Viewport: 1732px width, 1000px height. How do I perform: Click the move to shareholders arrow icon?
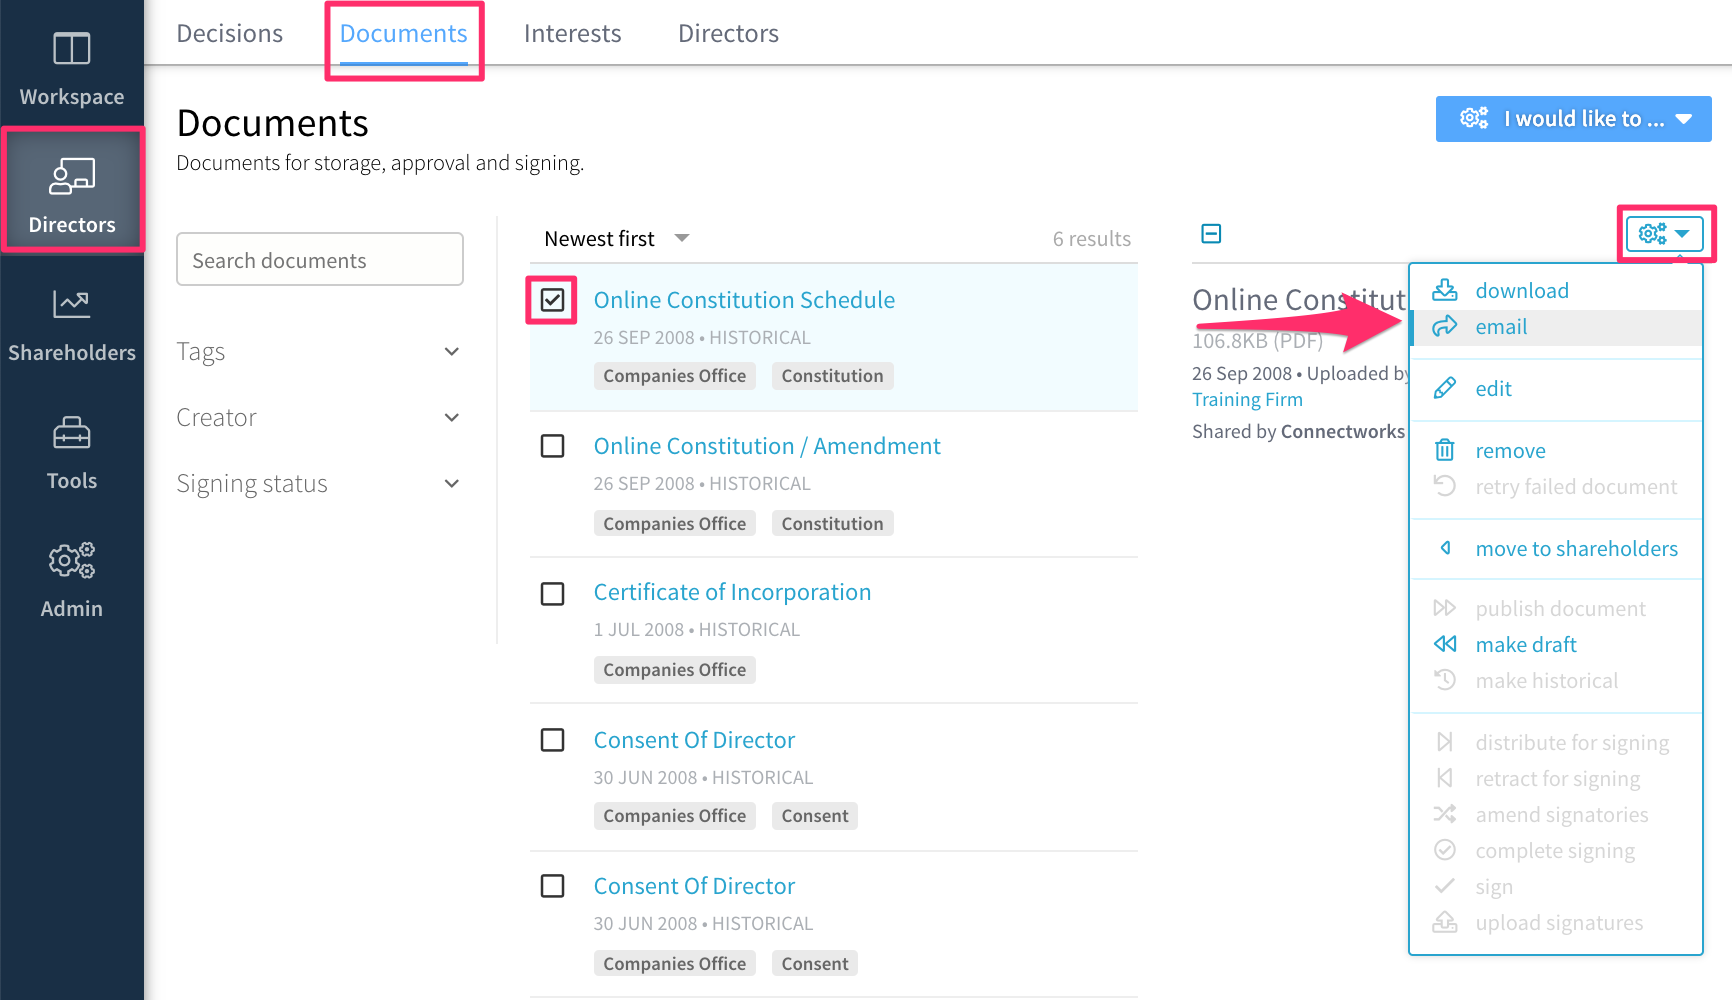1445,548
